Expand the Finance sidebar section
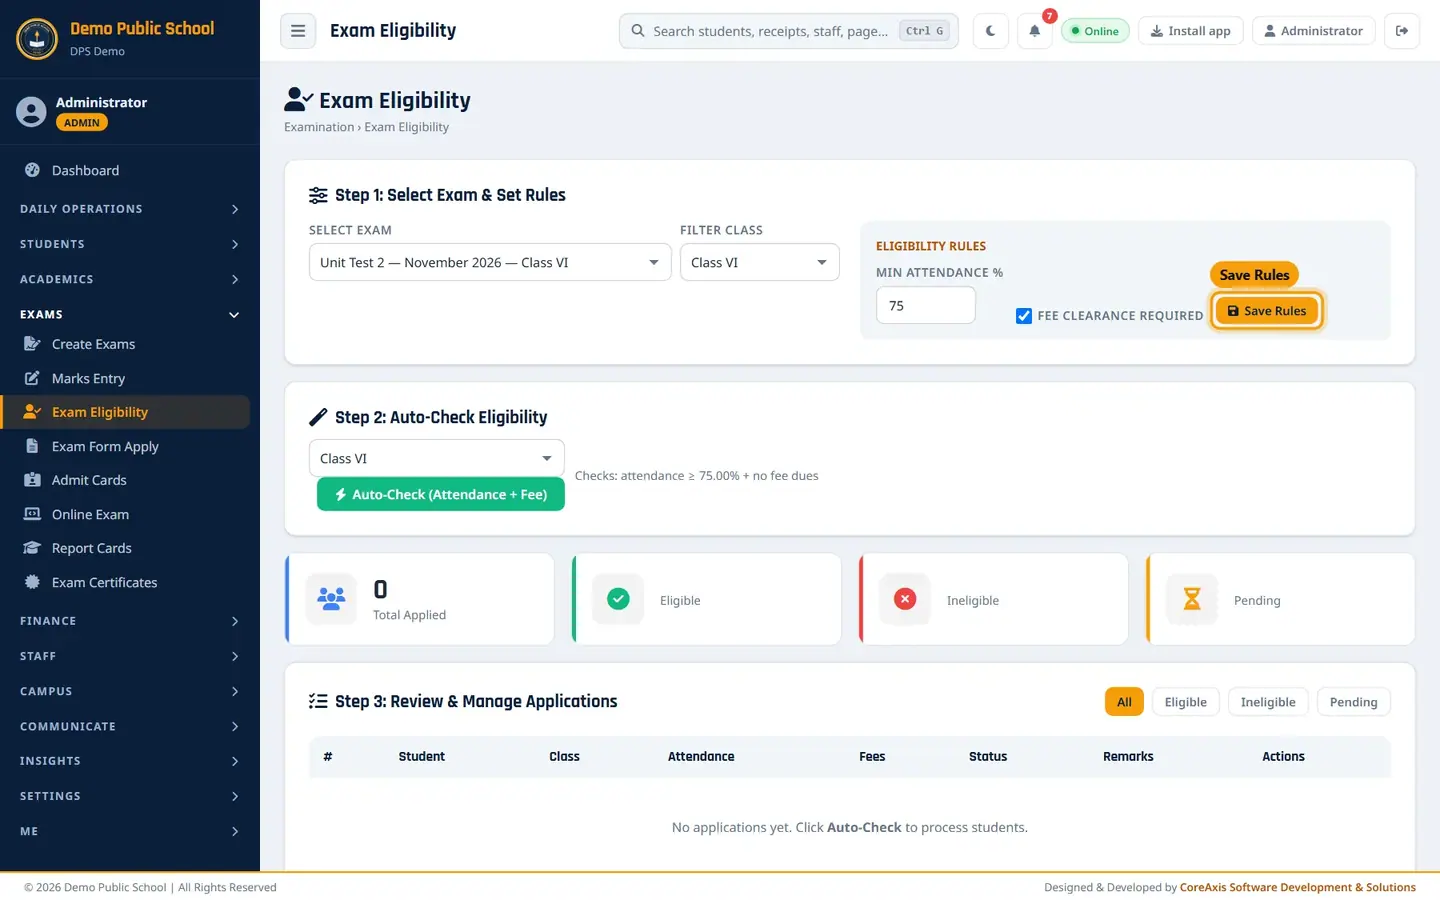Screen dimensions: 1440x900 click(130, 621)
